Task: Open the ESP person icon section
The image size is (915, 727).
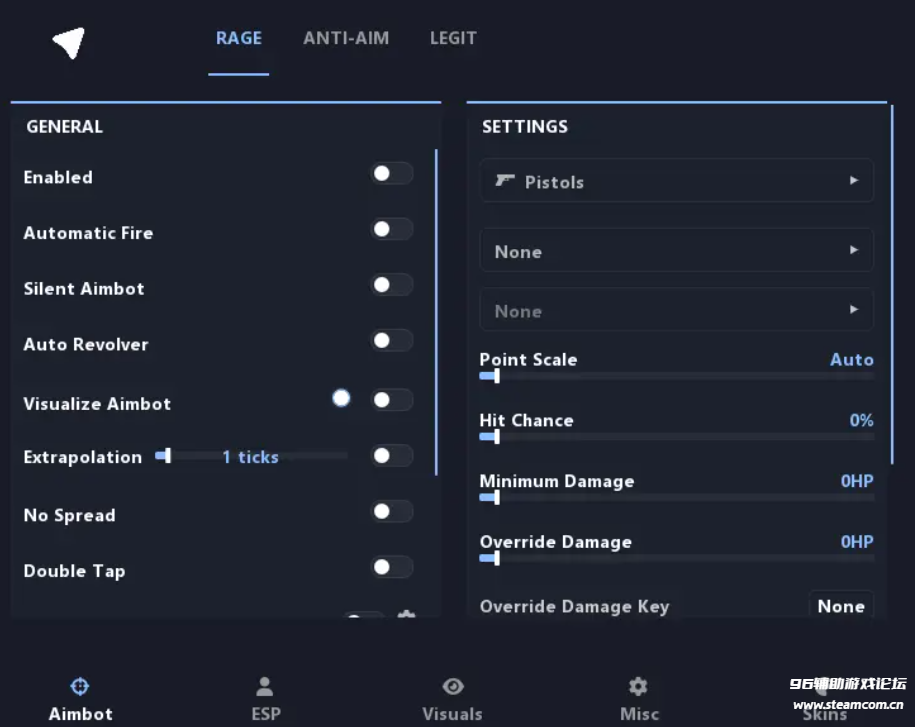Action: click(x=266, y=698)
